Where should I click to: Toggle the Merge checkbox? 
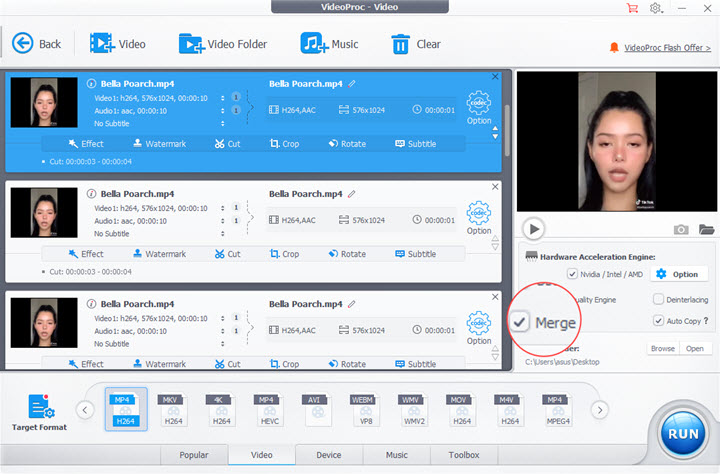pyautogui.click(x=519, y=322)
